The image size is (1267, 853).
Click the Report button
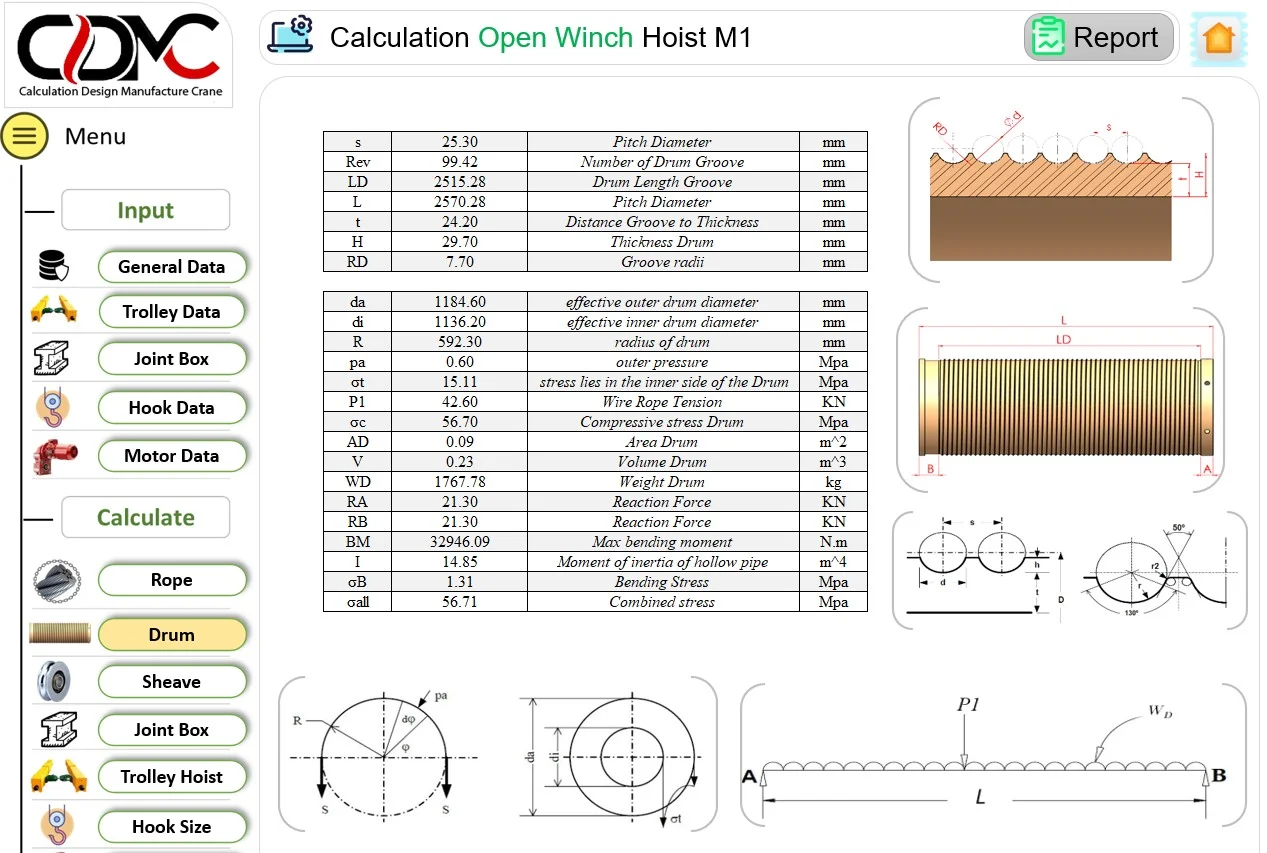(x=1099, y=38)
